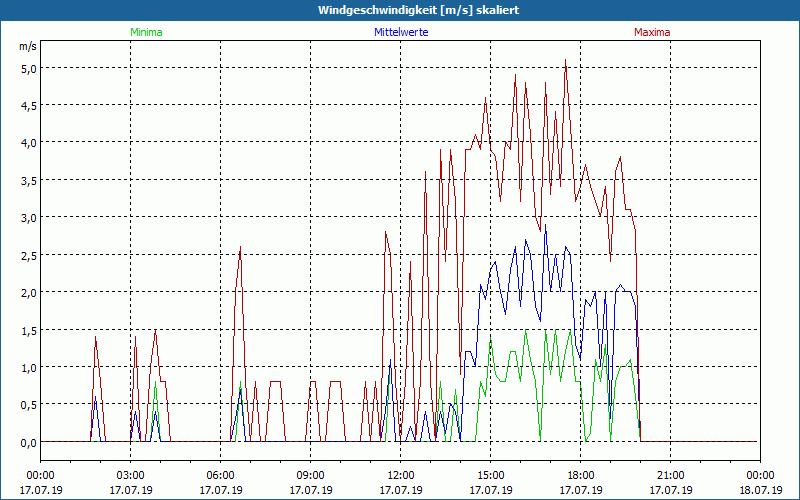Click the 12:00 time axis label
Screen dimensions: 800x500
pyautogui.click(x=401, y=476)
